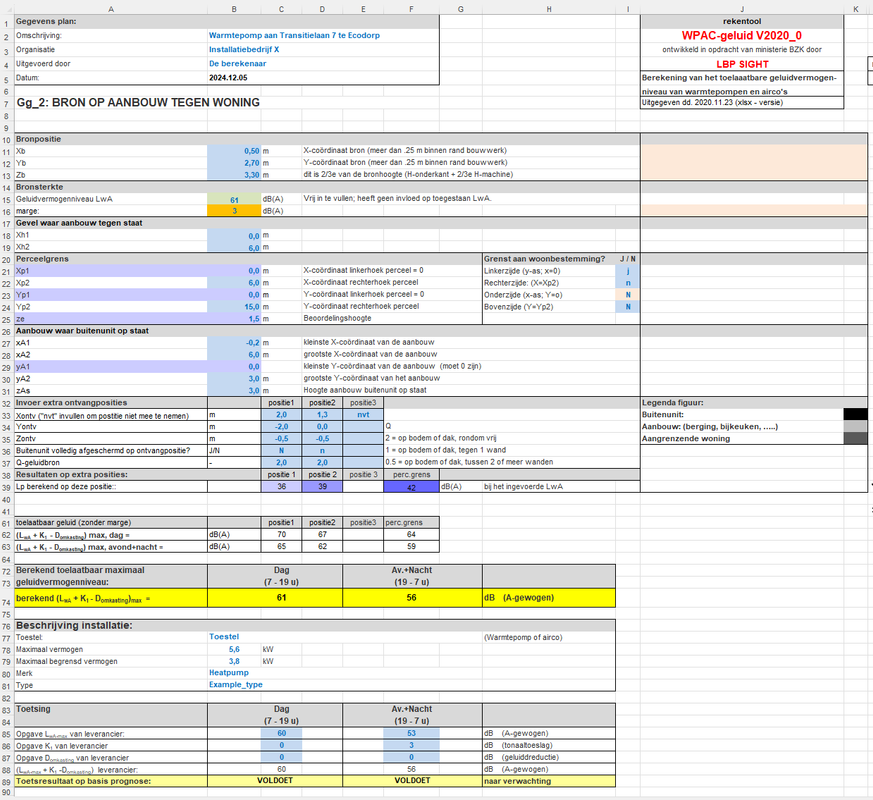Click the Type value 'Example_type'
The height and width of the screenshot is (800, 873).
[236, 685]
